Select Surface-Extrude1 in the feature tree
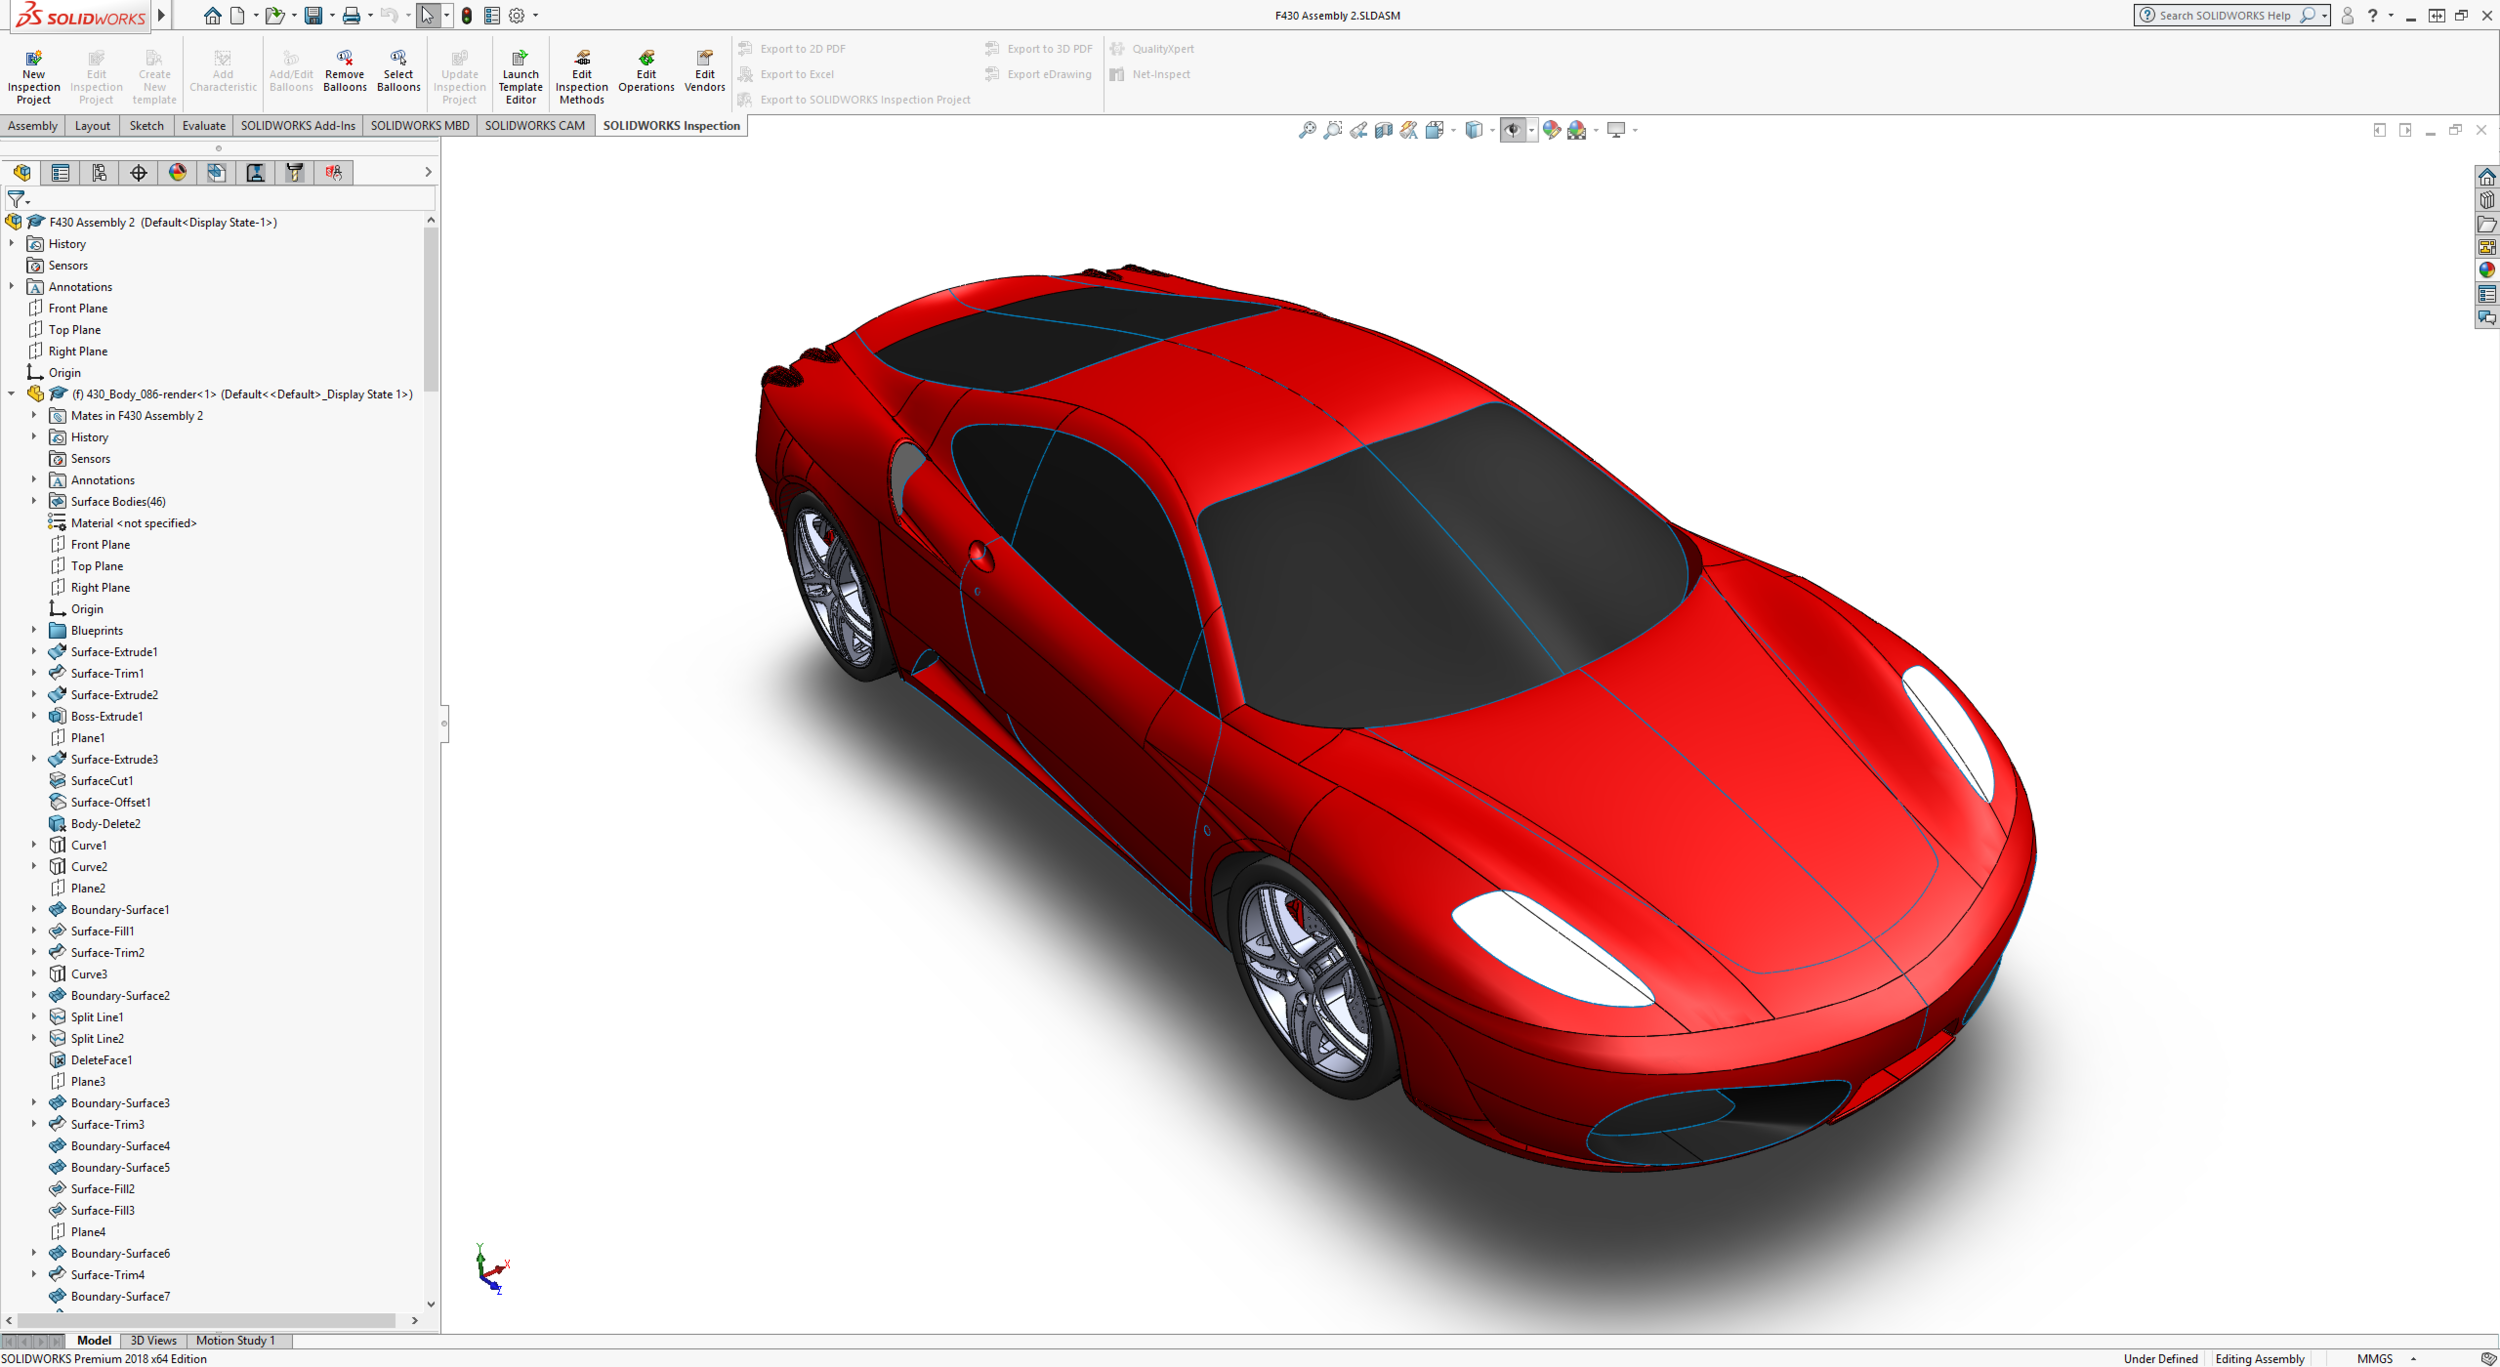The width and height of the screenshot is (2500, 1367). (114, 652)
